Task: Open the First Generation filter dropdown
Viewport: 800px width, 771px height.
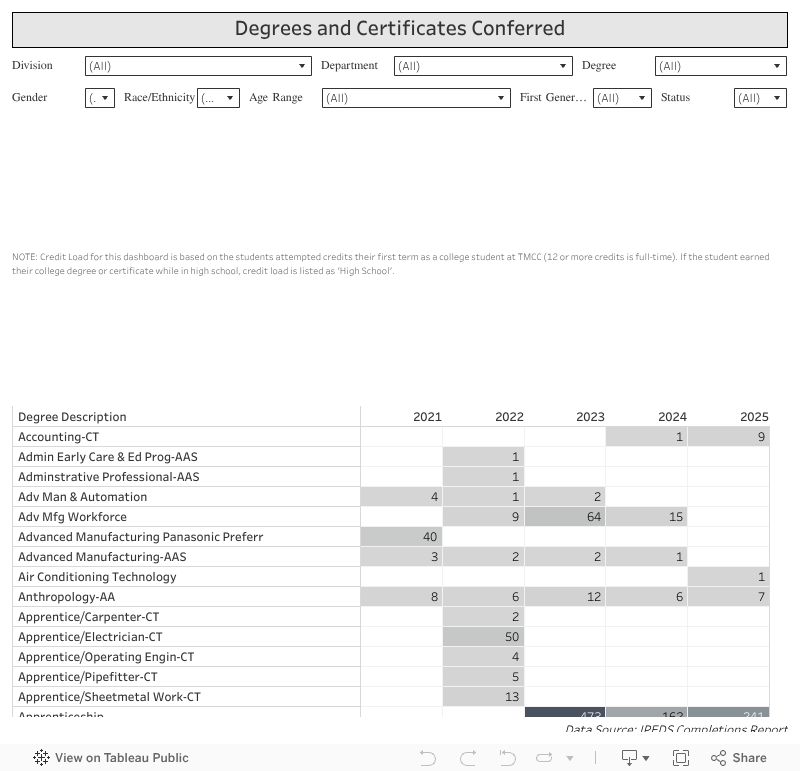Action: (x=622, y=98)
